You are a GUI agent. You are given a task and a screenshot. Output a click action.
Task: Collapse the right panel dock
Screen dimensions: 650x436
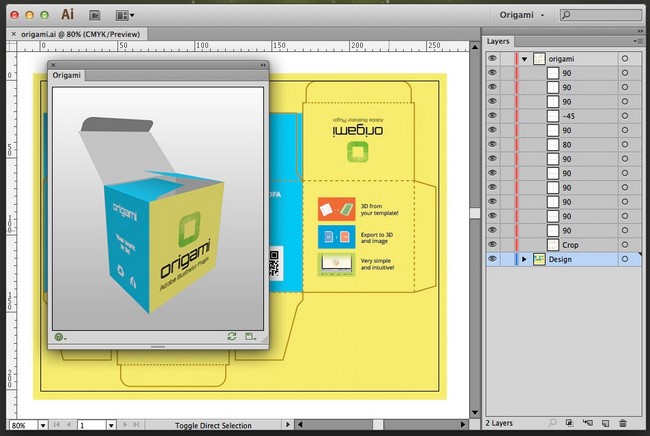pyautogui.click(x=640, y=31)
